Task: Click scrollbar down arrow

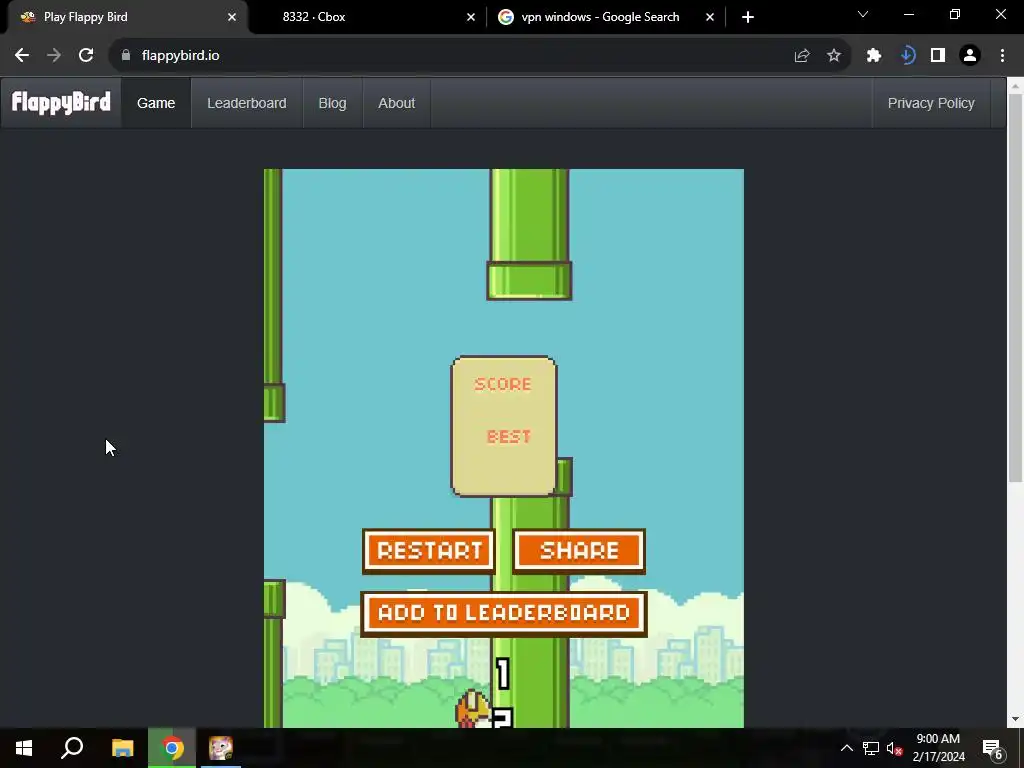Action: 1015,719
